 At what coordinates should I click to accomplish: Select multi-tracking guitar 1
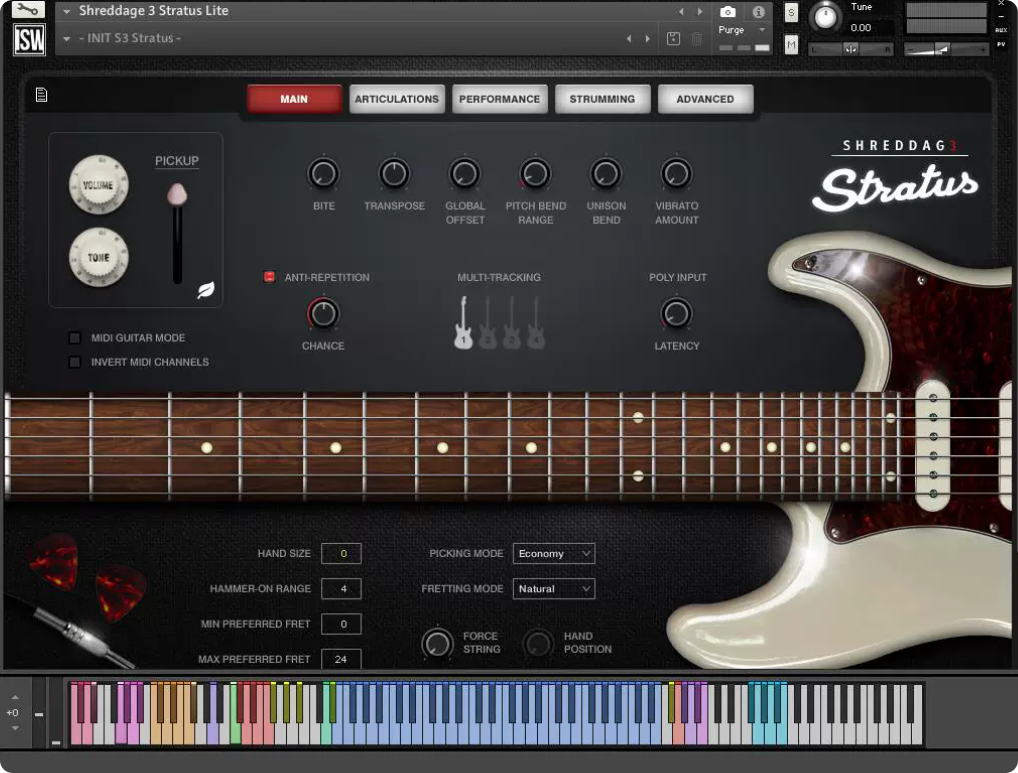(463, 323)
